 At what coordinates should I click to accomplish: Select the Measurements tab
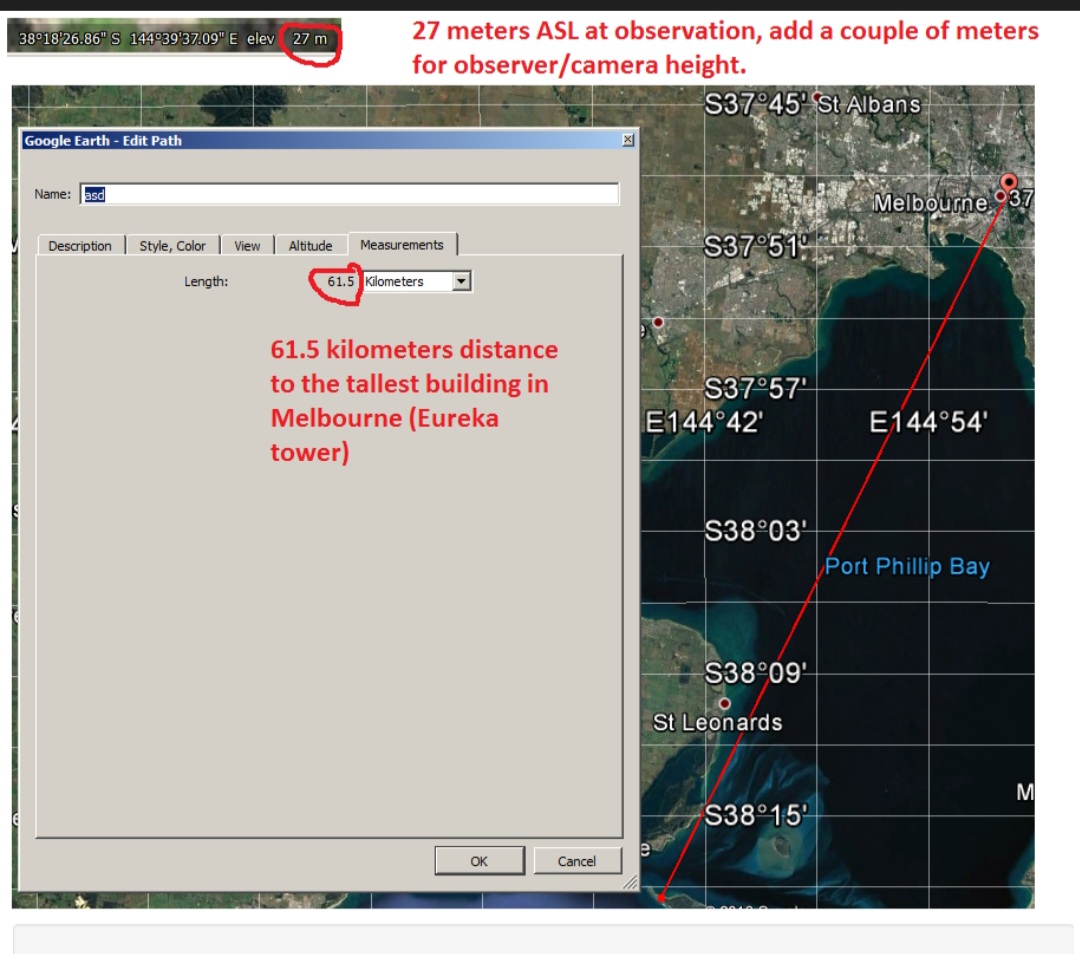(402, 245)
